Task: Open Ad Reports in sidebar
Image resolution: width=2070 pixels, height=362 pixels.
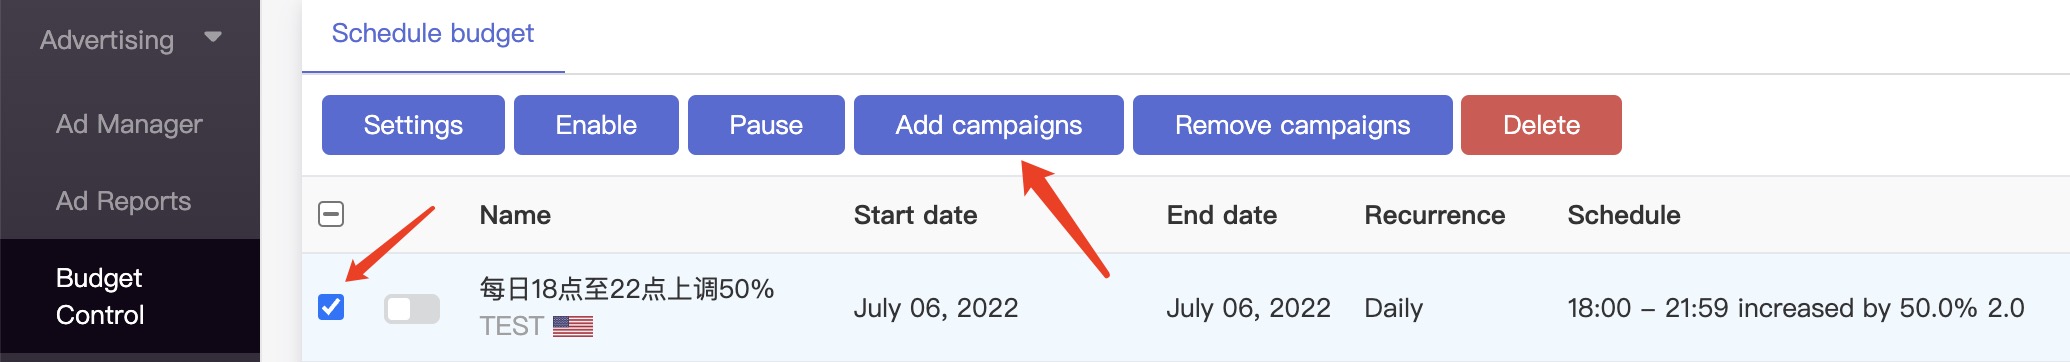Action: tap(123, 201)
